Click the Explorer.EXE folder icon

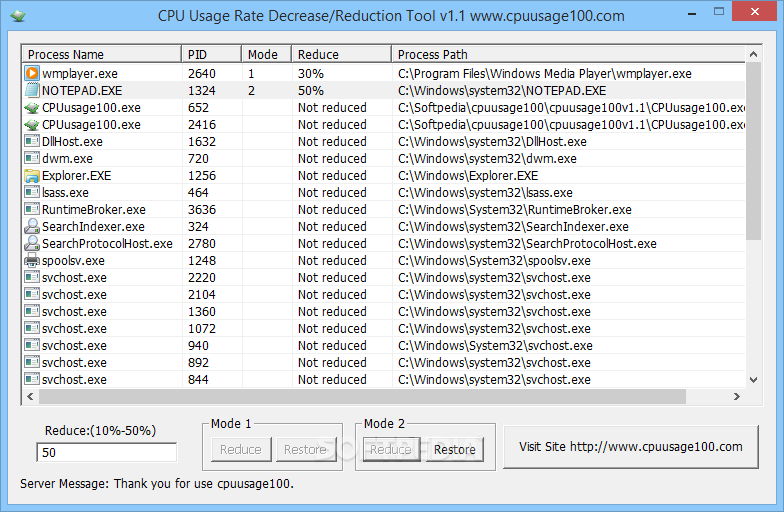click(32, 175)
